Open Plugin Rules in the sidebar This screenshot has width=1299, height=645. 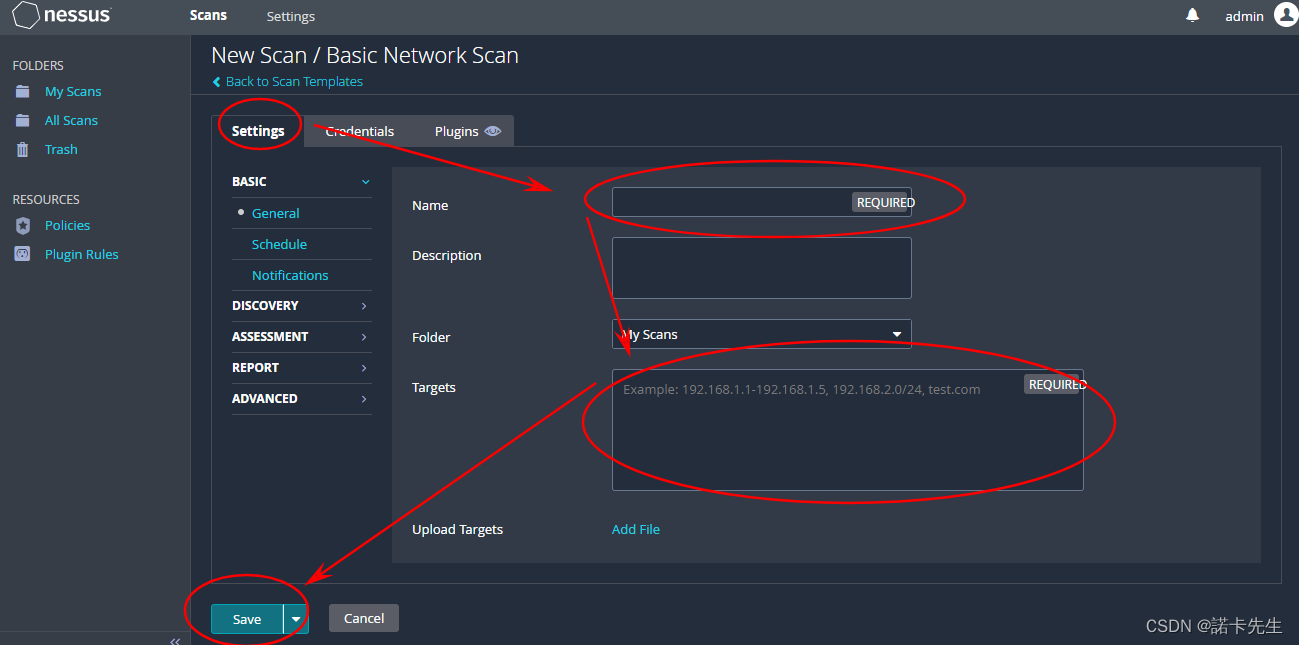coord(82,254)
